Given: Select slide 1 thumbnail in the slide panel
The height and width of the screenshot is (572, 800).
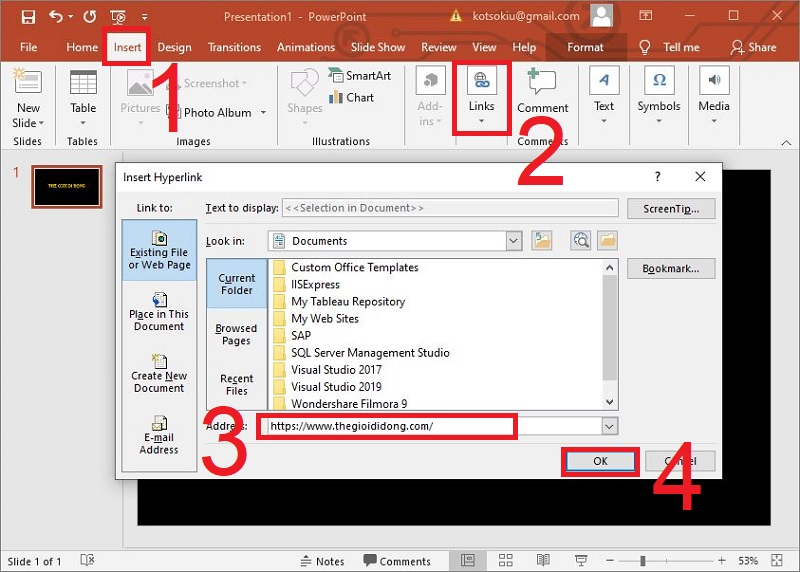Looking at the screenshot, I should 67,187.
